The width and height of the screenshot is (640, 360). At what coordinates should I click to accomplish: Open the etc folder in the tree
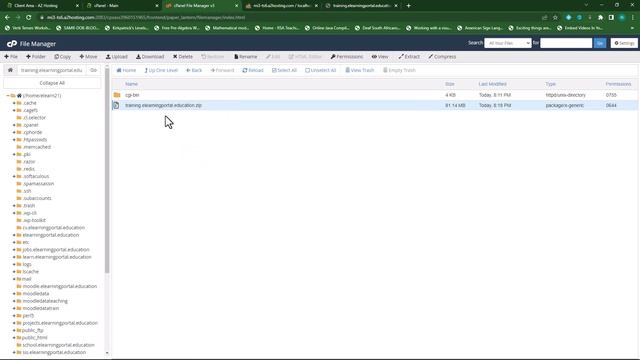pyautogui.click(x=26, y=242)
